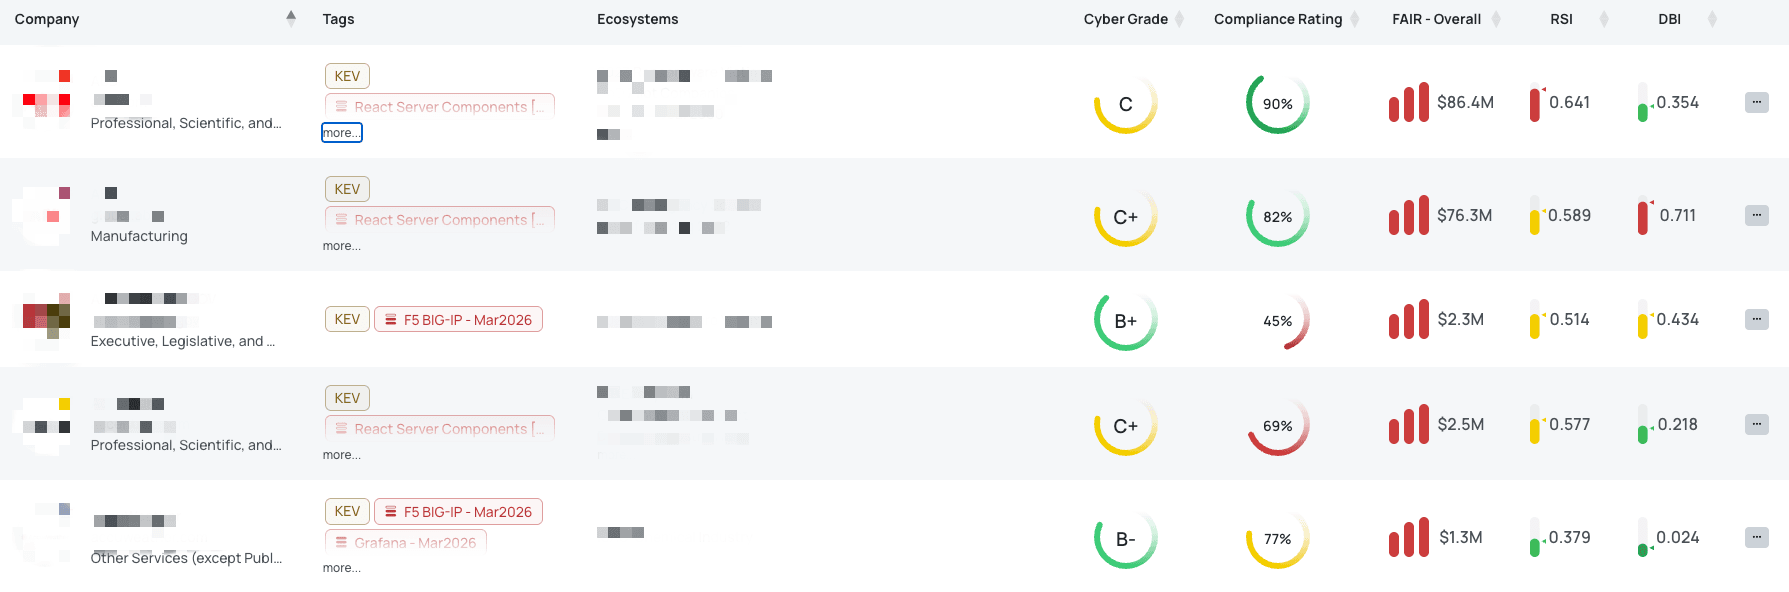
Task: Click the red RSI indicator showing 0.641
Action: pos(1535,103)
